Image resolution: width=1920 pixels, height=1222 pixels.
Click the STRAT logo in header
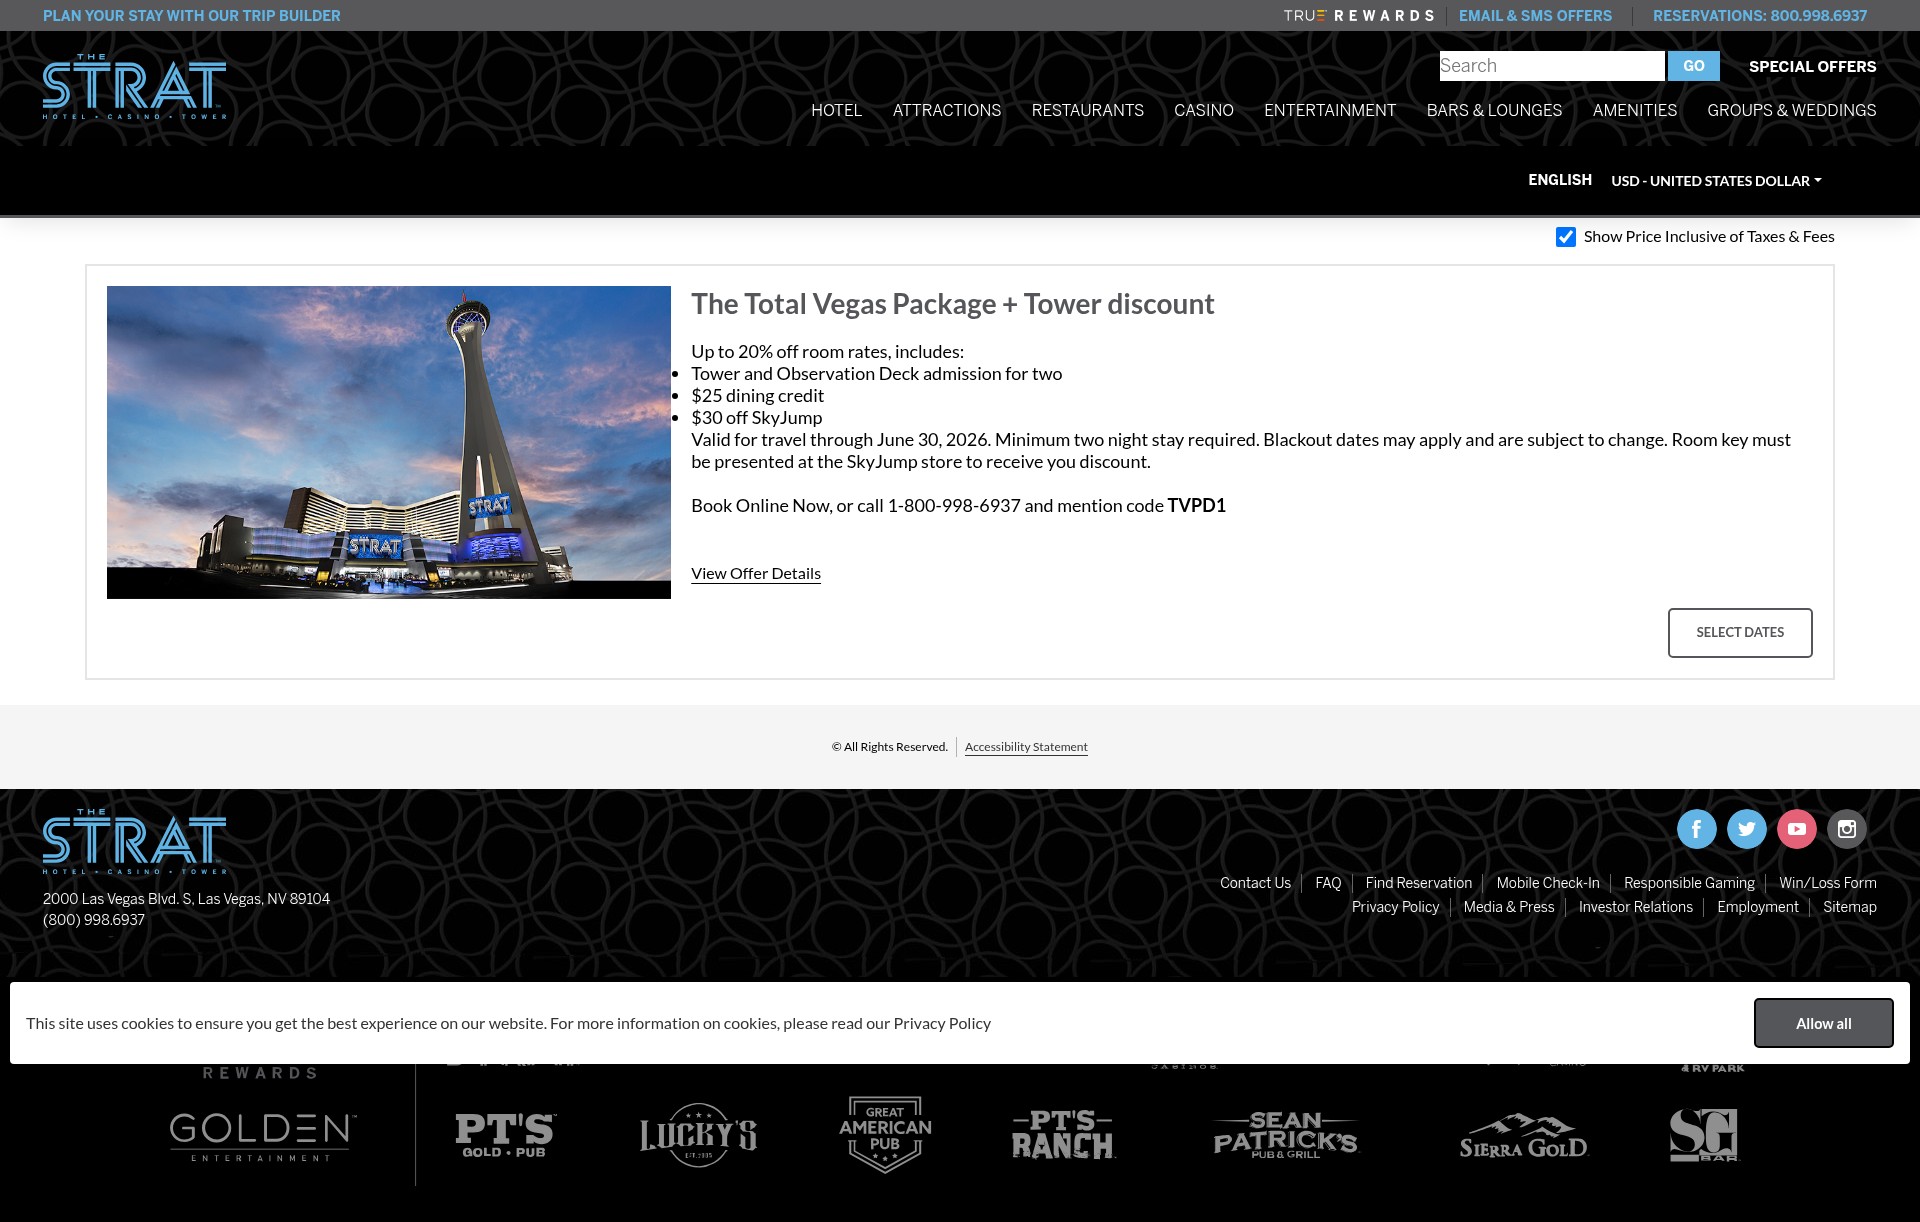tap(134, 87)
